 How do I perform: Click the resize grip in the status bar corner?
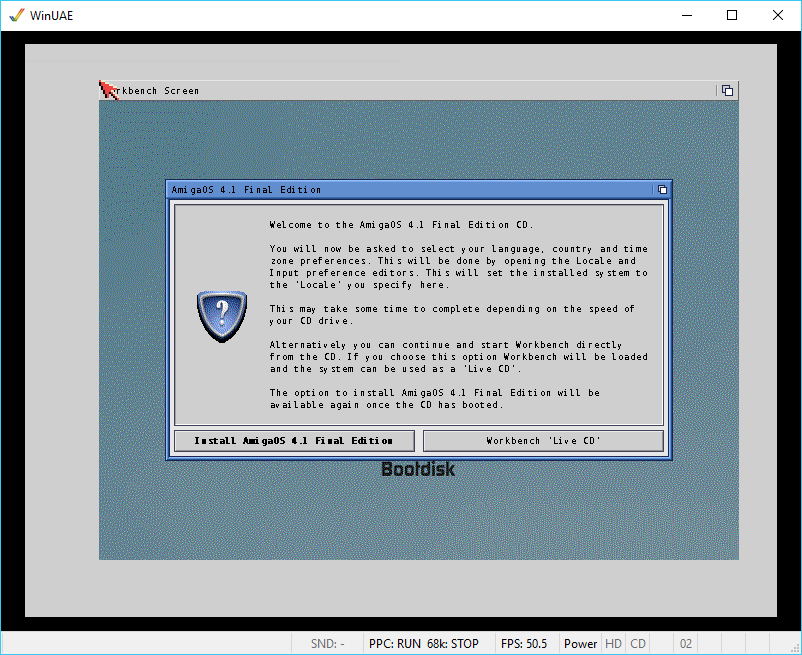tap(795, 648)
